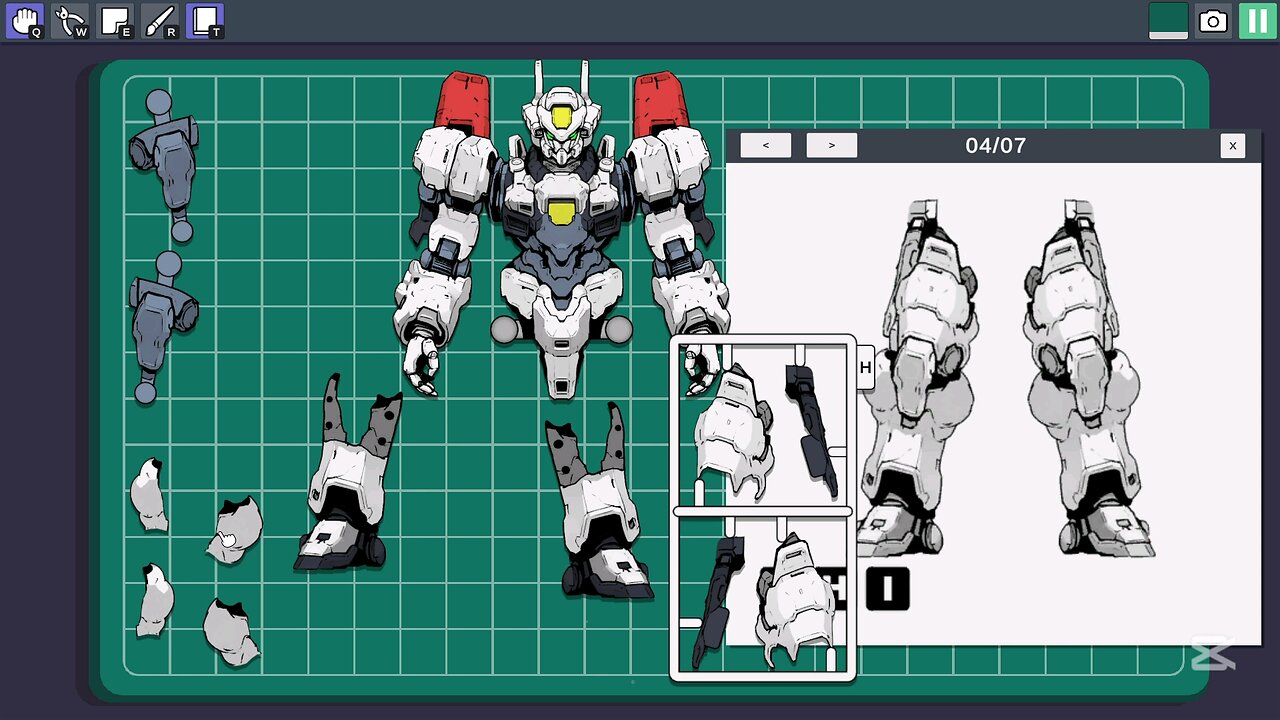The image size is (1280, 720).
Task: Go to next manual page
Action: [832, 145]
